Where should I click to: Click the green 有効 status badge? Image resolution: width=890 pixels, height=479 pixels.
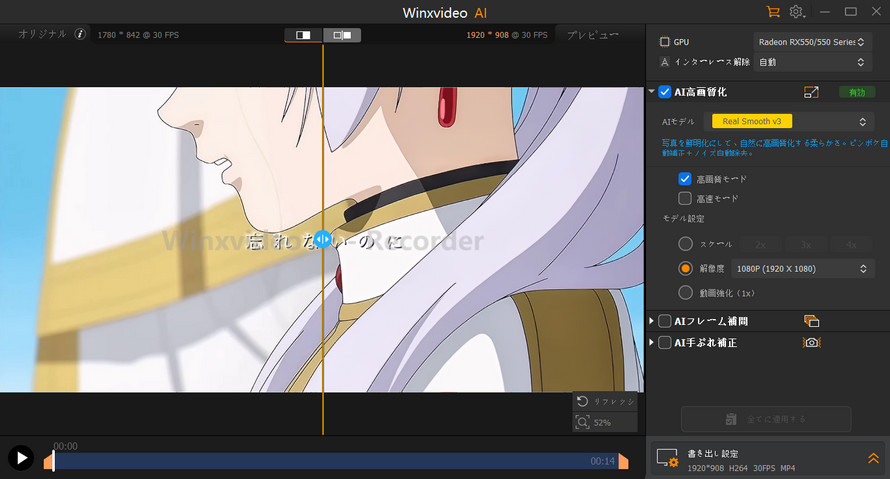[857, 92]
